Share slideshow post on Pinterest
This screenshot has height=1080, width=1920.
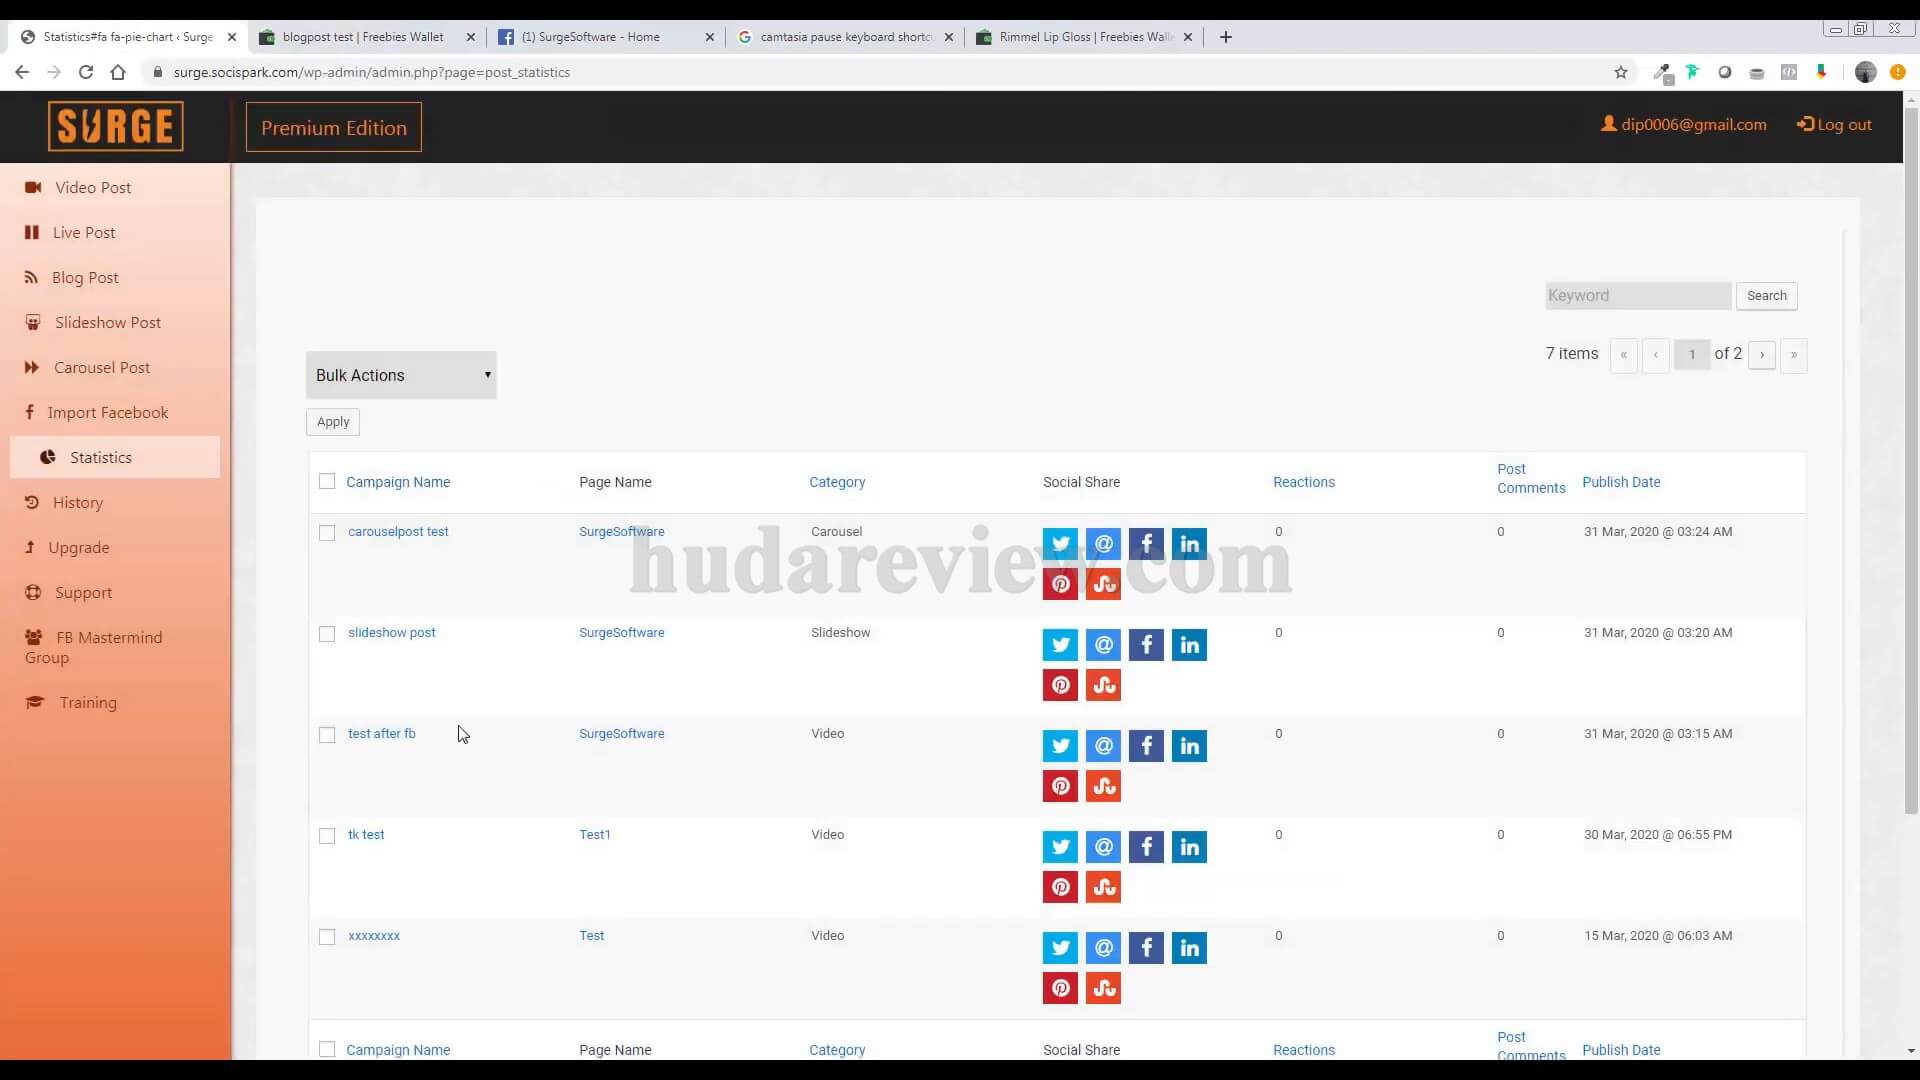click(1060, 685)
